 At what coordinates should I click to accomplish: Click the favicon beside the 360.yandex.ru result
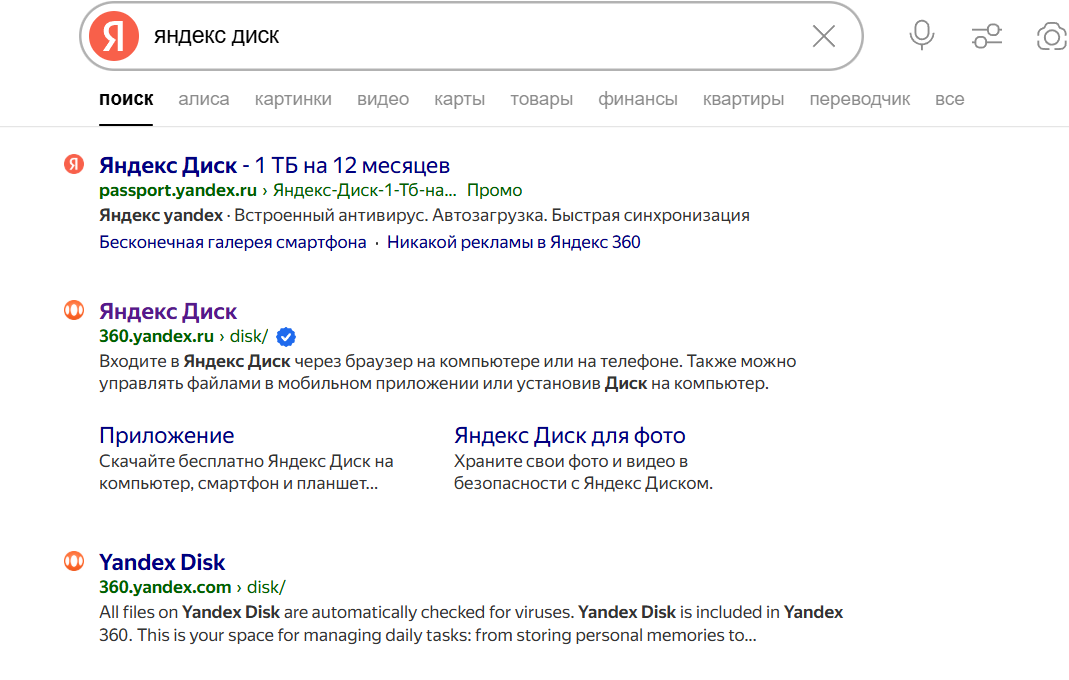[74, 310]
